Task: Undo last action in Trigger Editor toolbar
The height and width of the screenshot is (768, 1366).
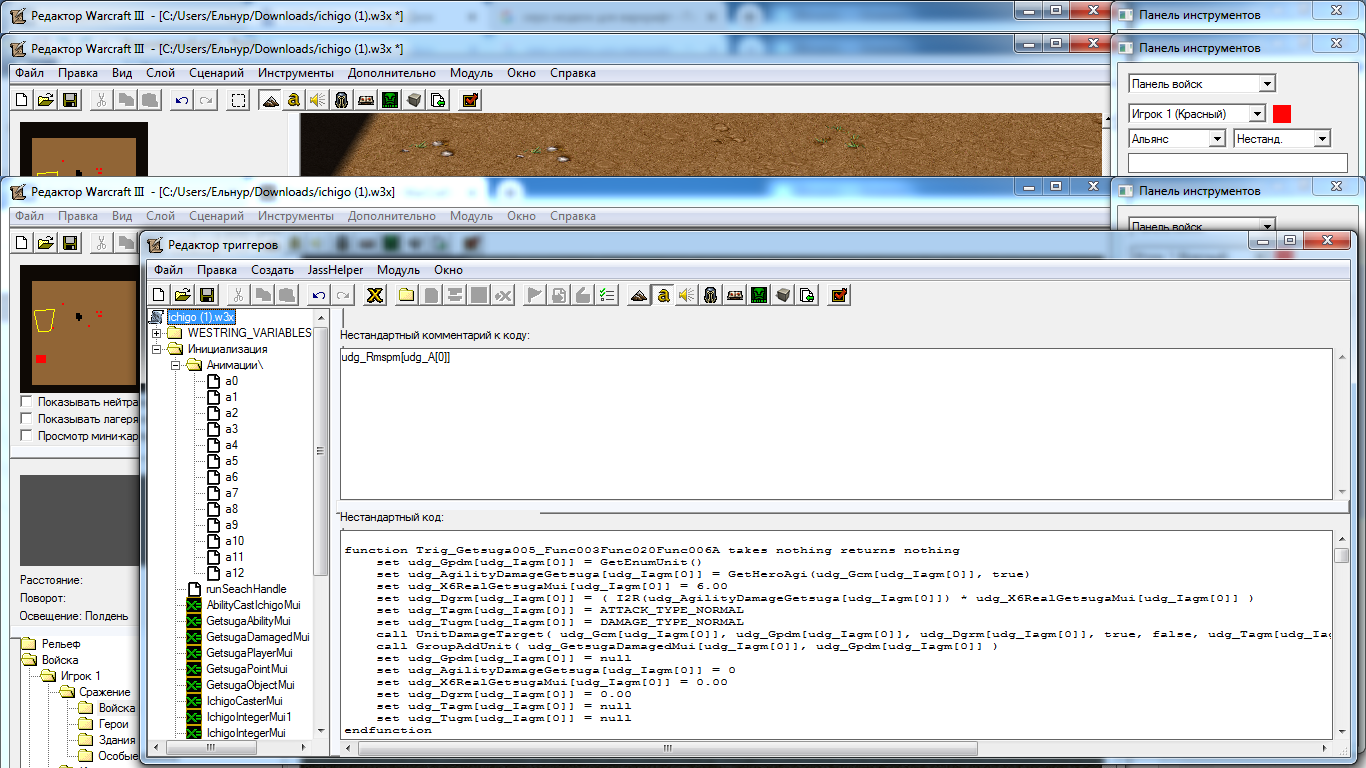Action: (x=319, y=295)
